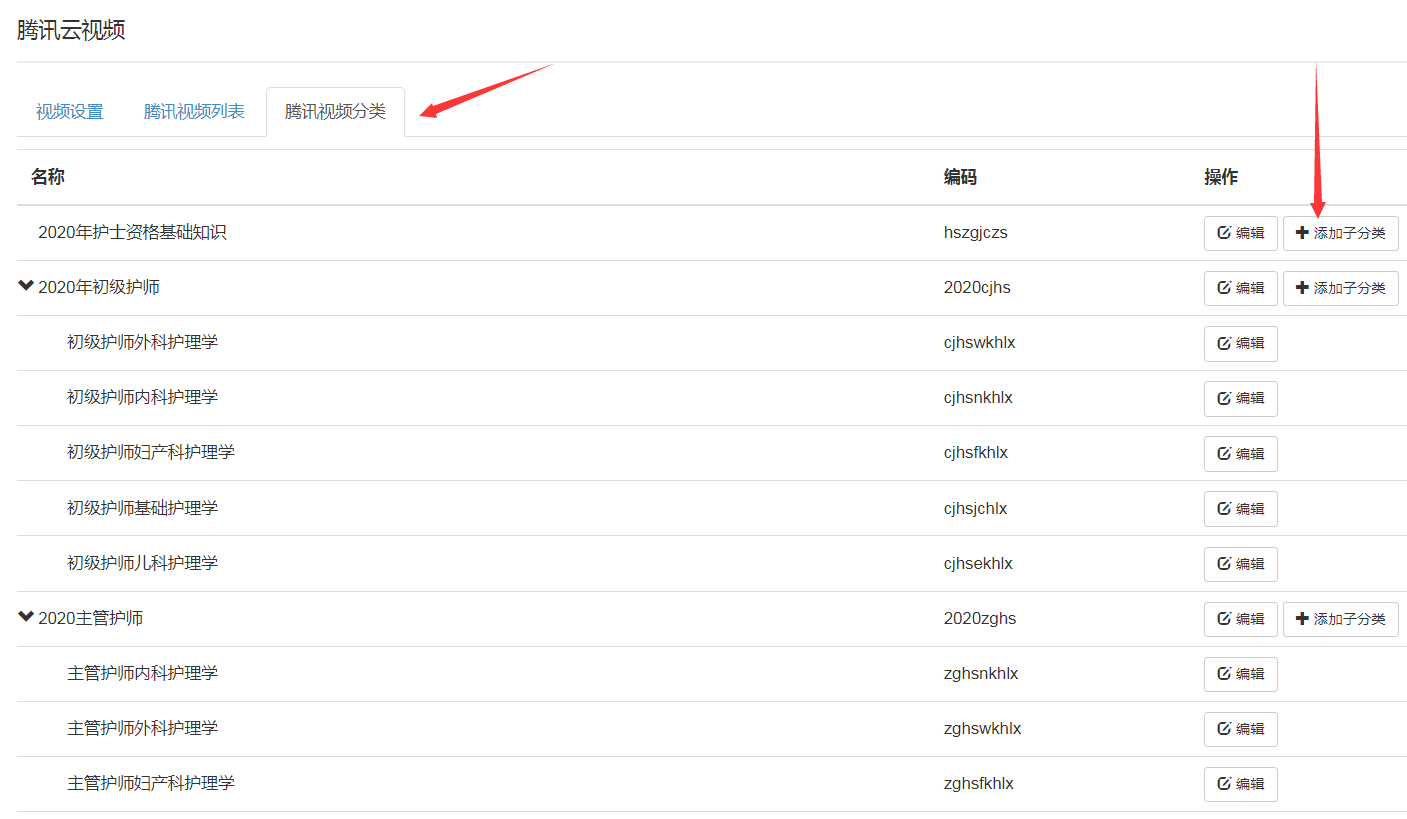1407x819 pixels.
Task: Collapse the 2020年初级护师 category chevron
Action: pos(26,287)
